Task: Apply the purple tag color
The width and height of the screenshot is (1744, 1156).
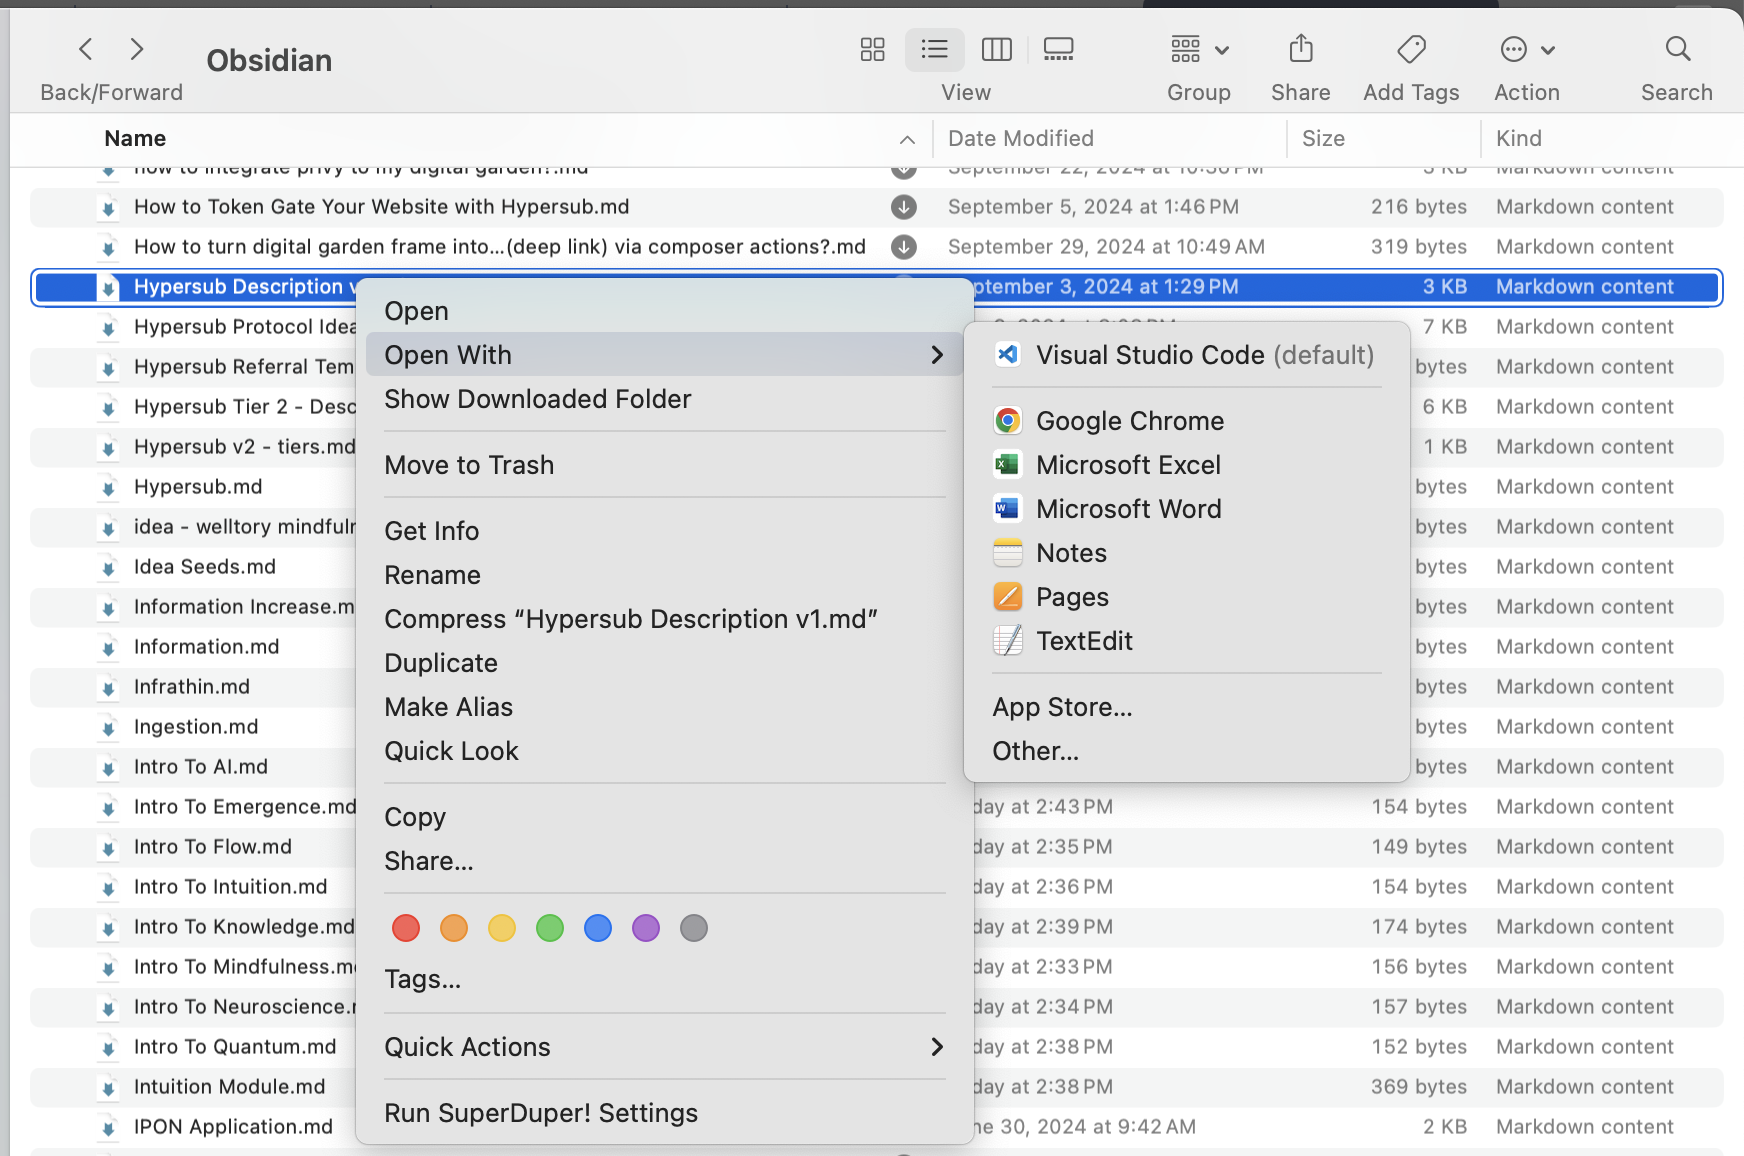Action: click(x=646, y=928)
